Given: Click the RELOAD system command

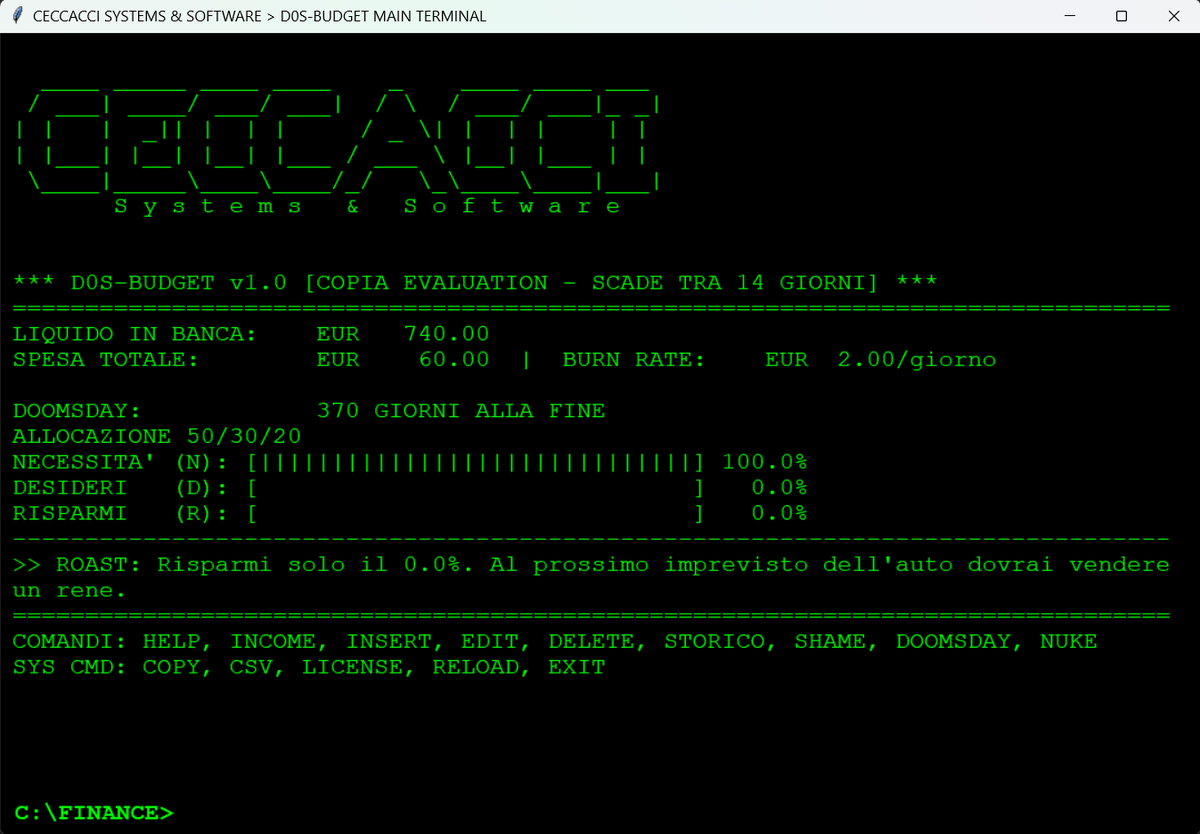Looking at the screenshot, I should click(476, 667).
